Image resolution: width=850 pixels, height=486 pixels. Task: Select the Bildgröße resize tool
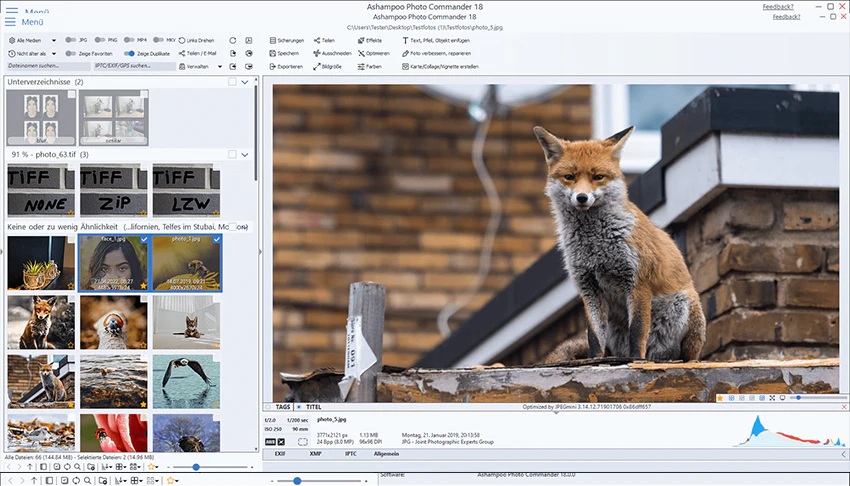click(x=327, y=67)
